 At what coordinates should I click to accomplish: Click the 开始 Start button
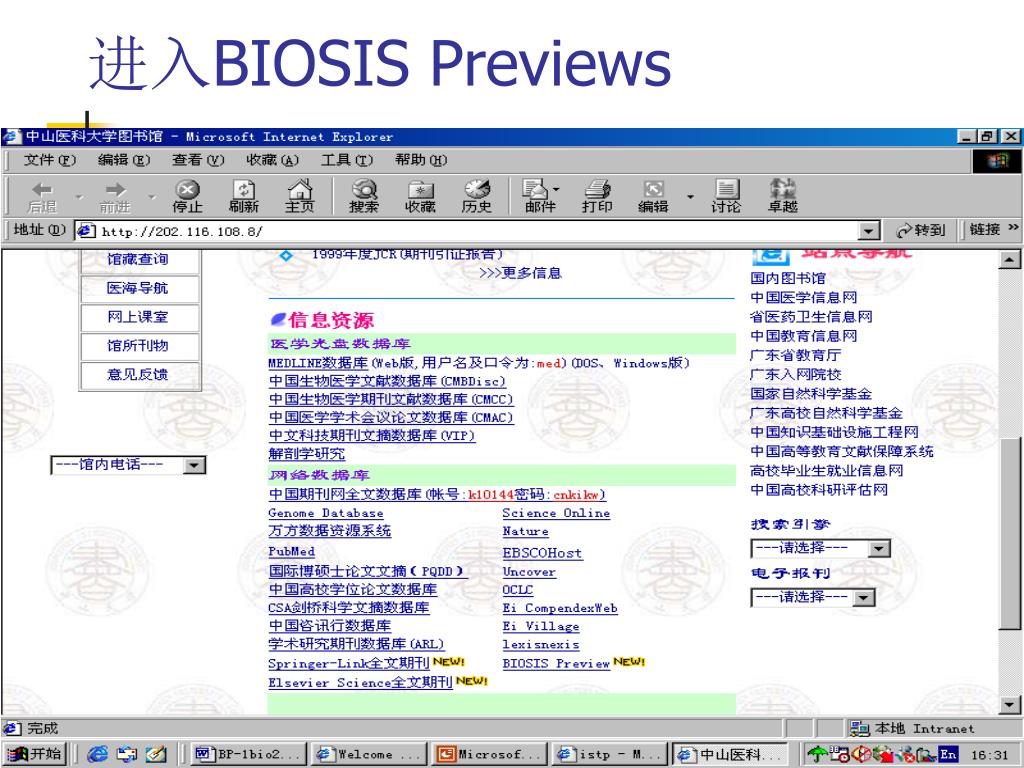click(x=35, y=754)
